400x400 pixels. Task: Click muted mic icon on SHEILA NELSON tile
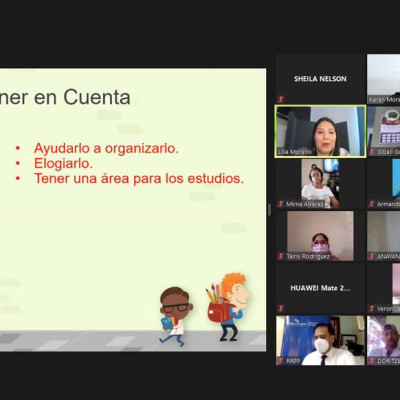click(x=281, y=99)
